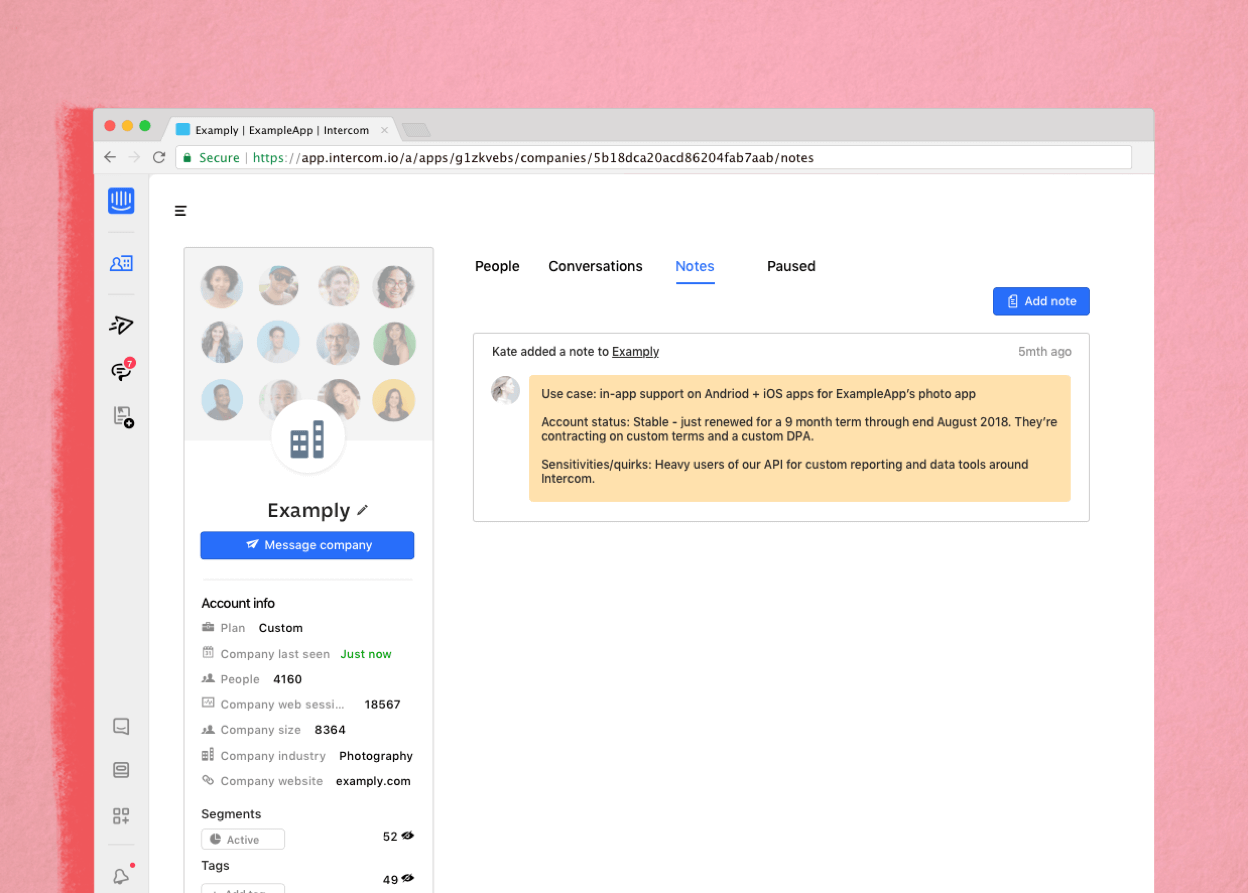The image size is (1248, 893).
Task: Toggle the eye icon beside Tags count 49
Action: click(408, 879)
